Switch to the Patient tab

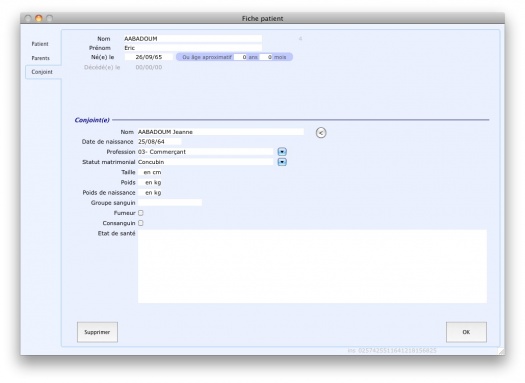click(40, 44)
